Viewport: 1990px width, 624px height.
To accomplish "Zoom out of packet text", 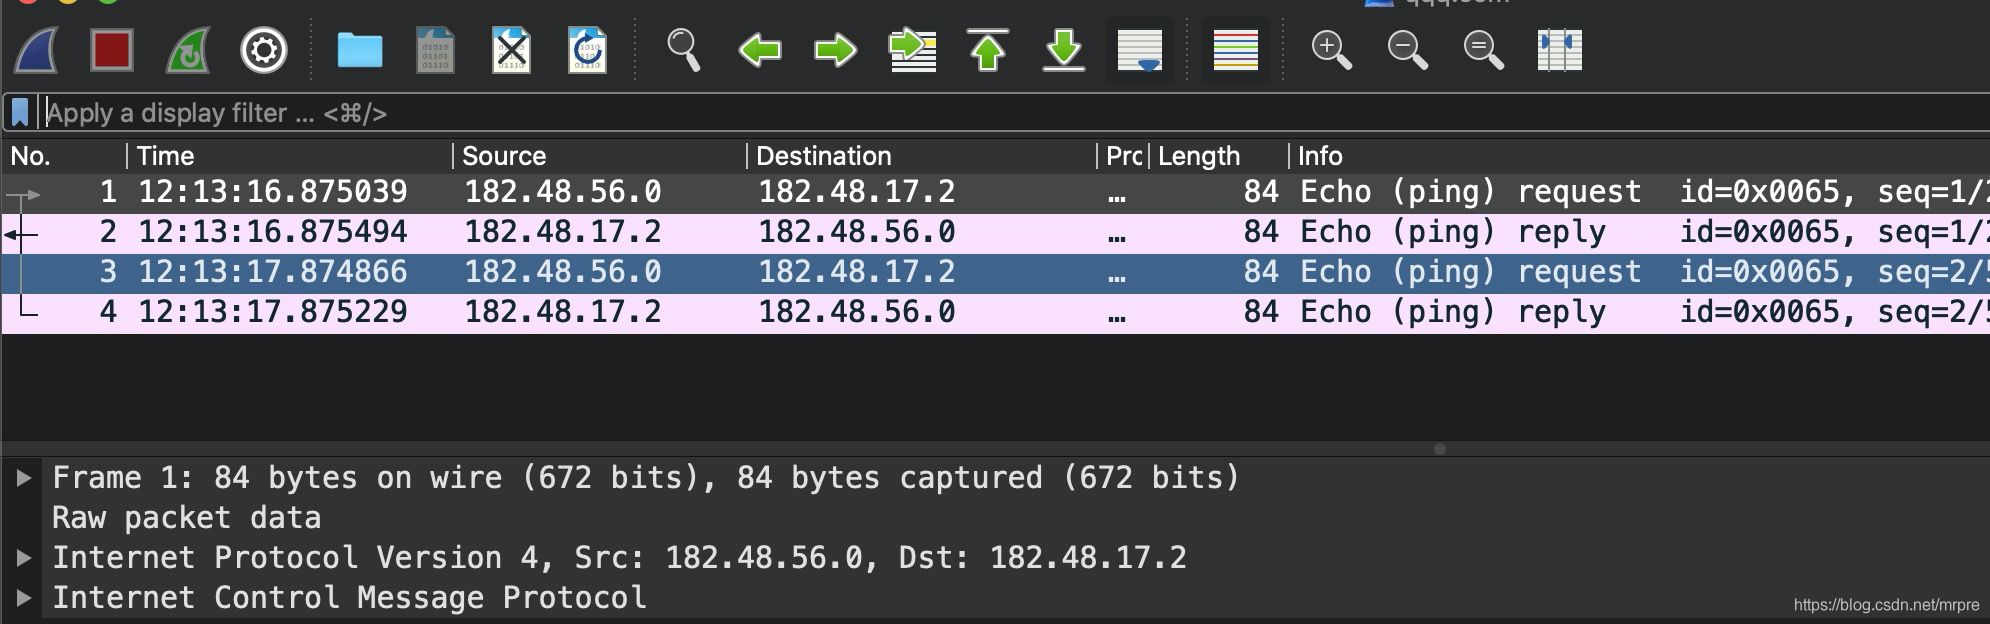I will 1407,49.
